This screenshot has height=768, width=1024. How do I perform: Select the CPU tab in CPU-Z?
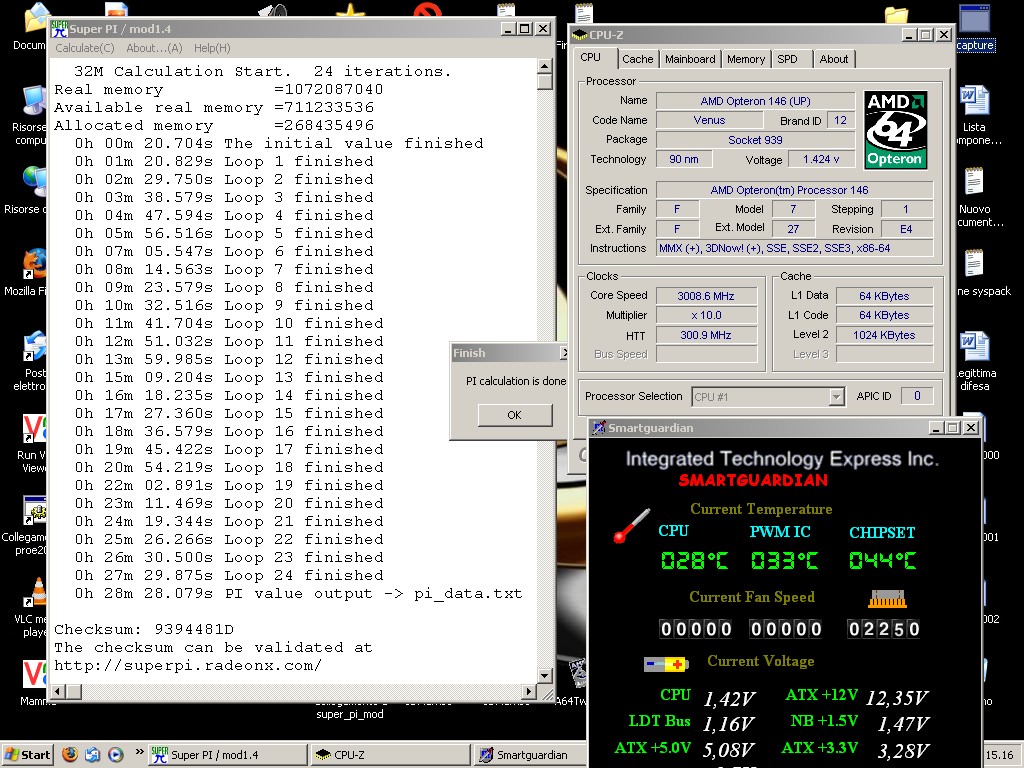click(594, 57)
